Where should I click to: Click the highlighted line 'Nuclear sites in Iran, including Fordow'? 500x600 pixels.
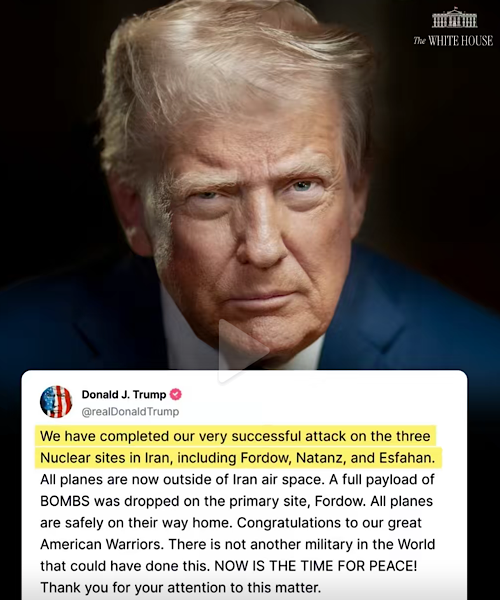pos(238,458)
